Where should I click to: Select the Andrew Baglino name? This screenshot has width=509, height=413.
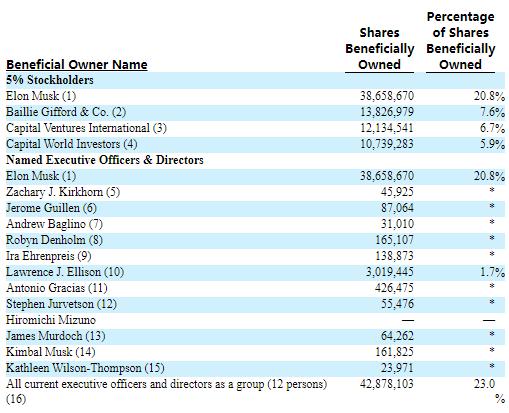coord(54,224)
